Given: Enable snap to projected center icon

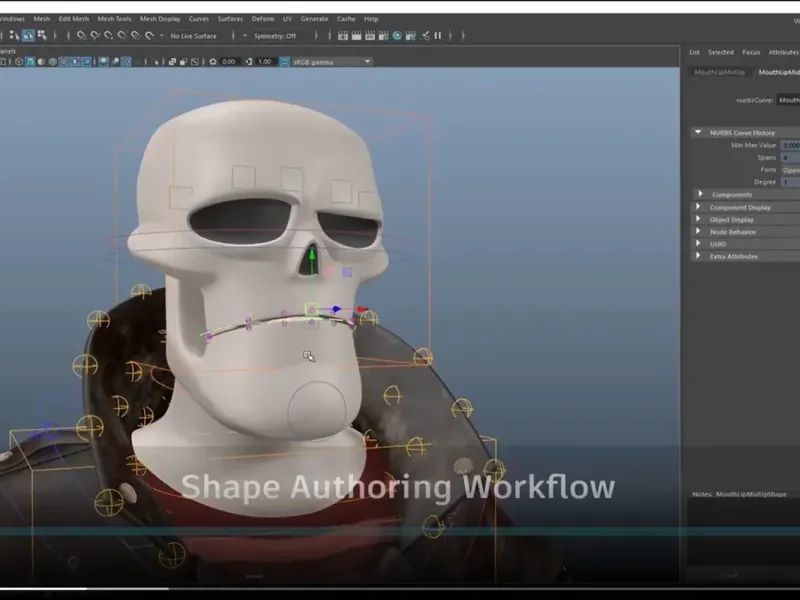Looking at the screenshot, I should pos(121,35).
